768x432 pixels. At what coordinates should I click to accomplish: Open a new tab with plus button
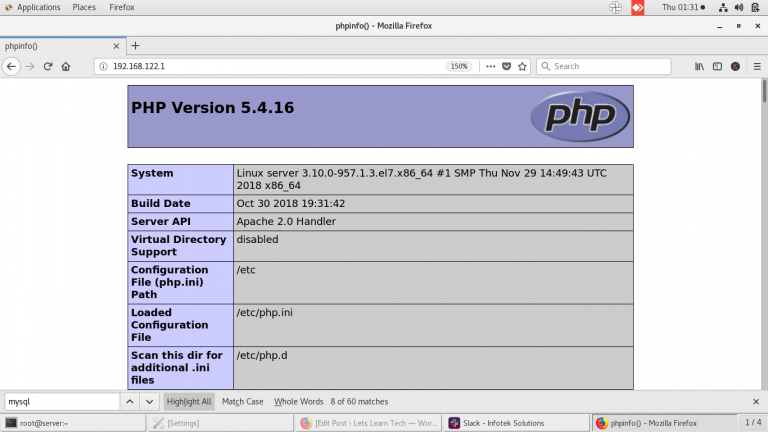pyautogui.click(x=136, y=46)
